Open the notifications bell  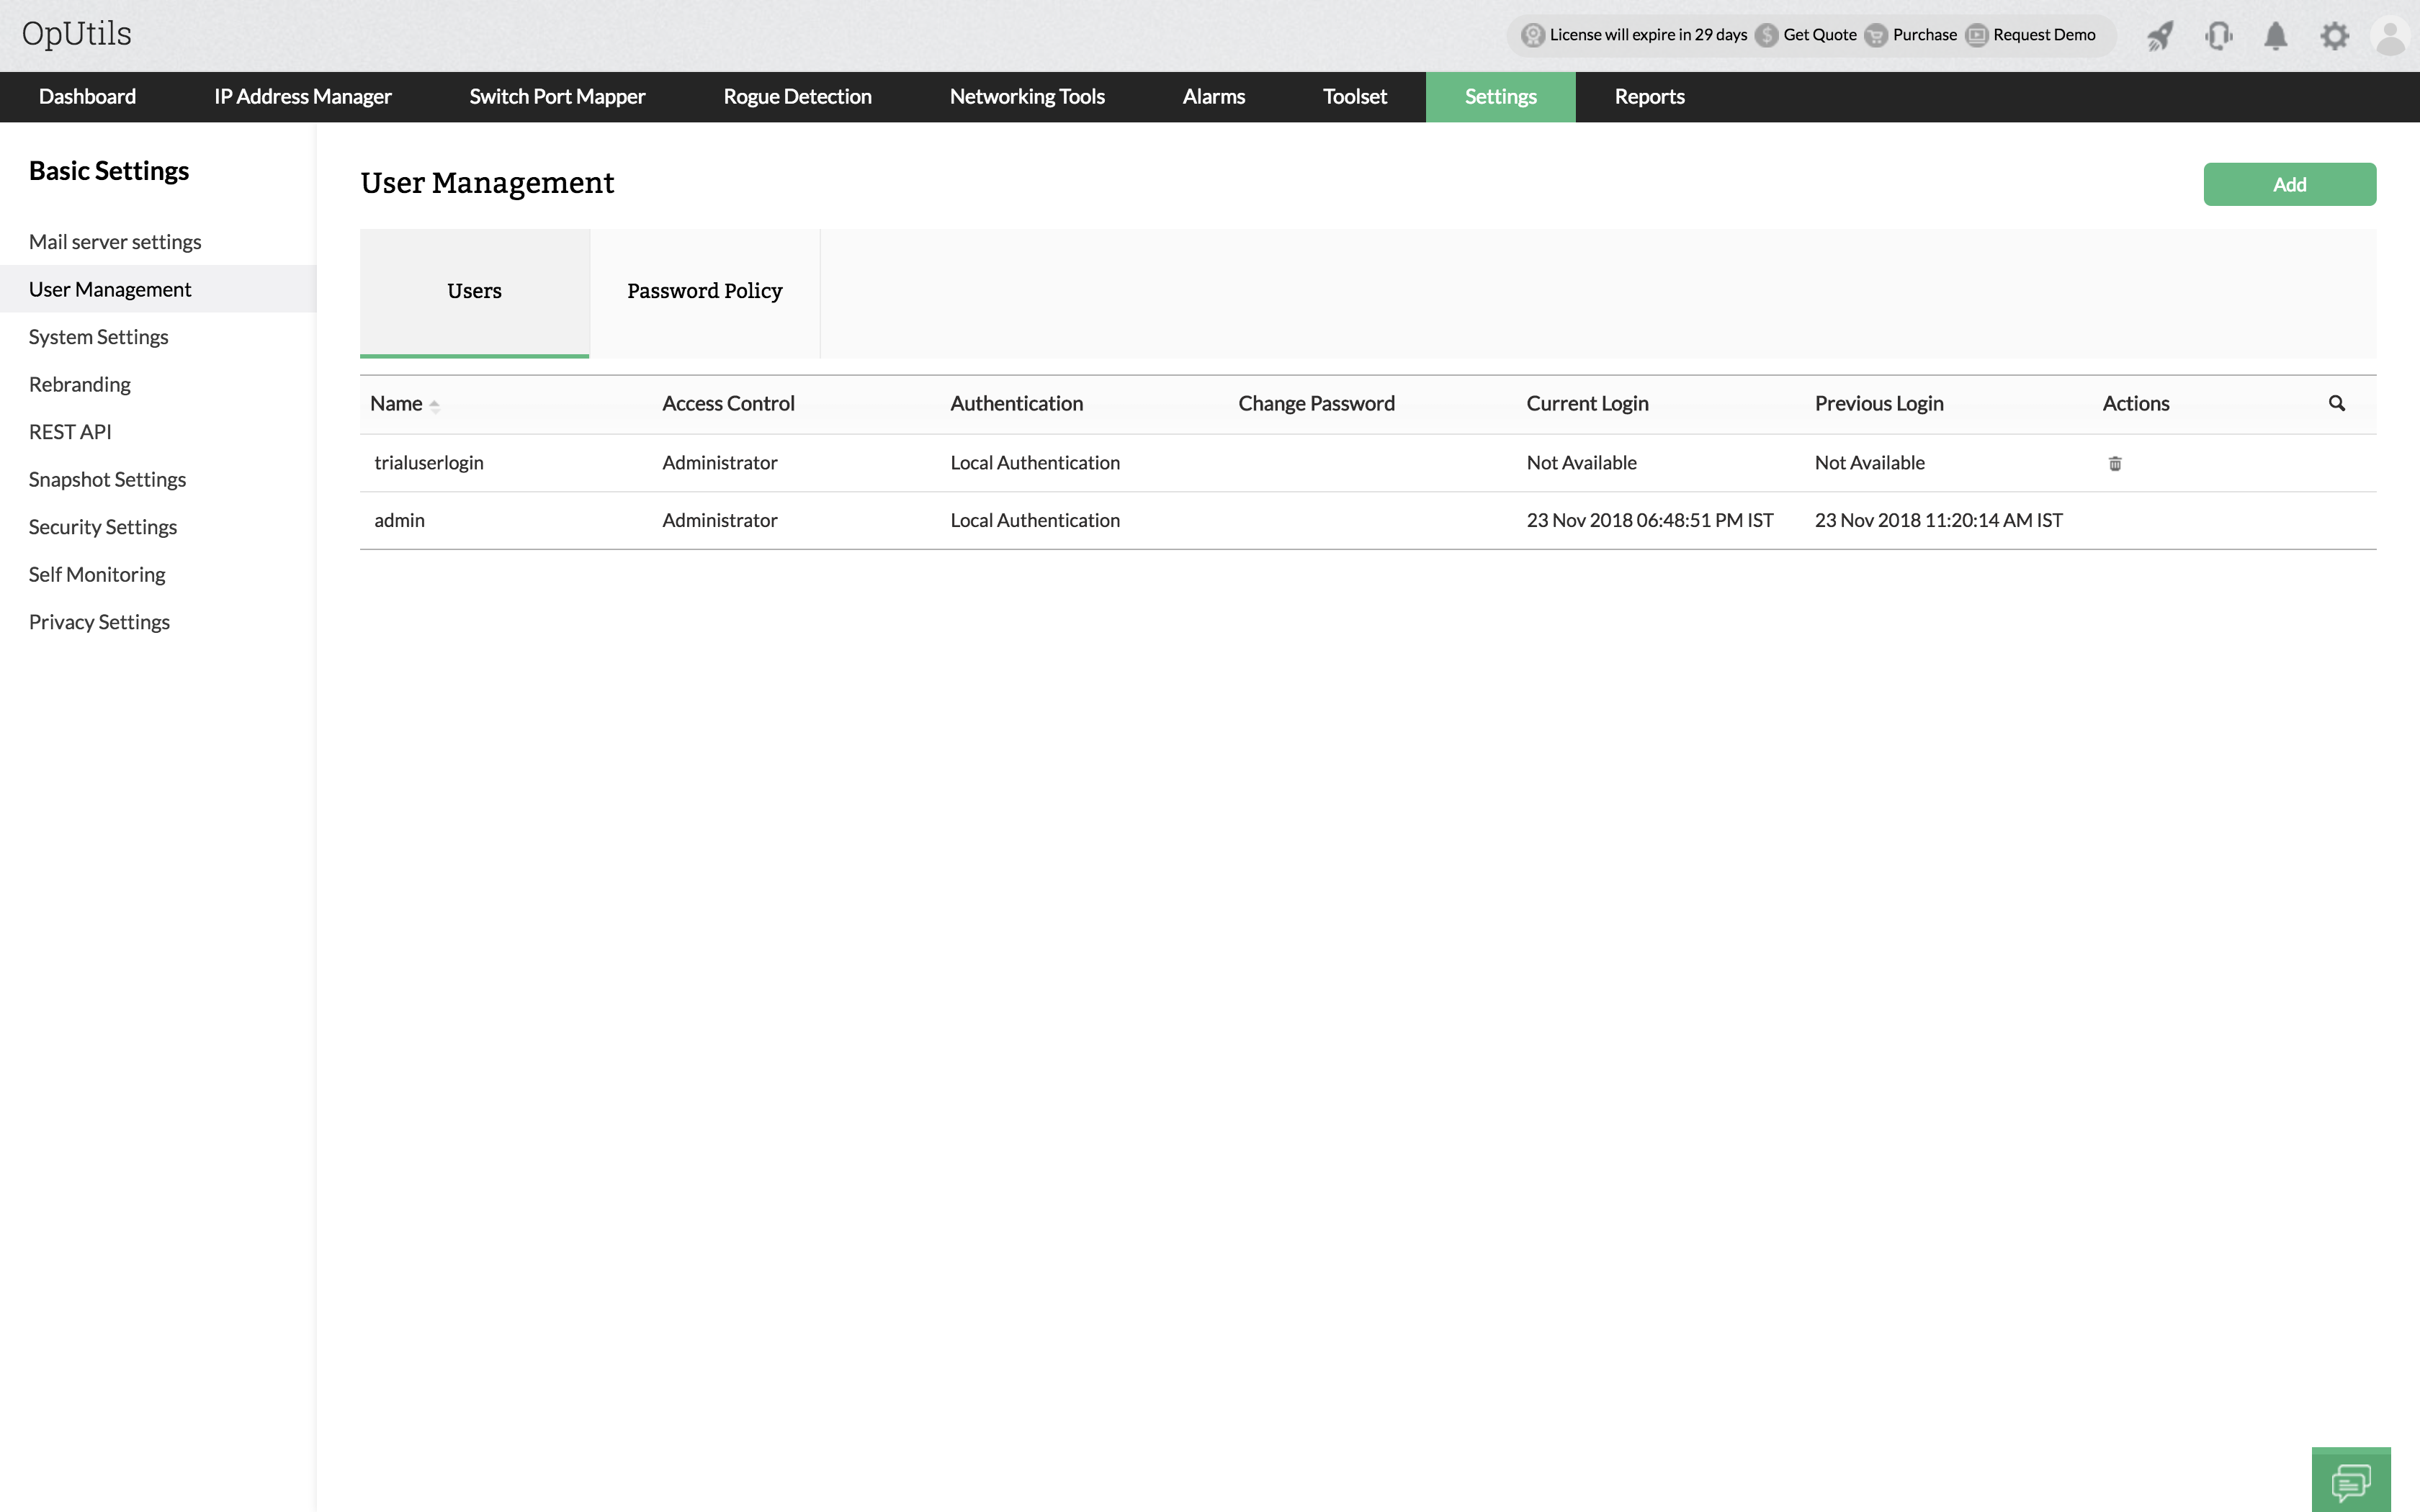(x=2276, y=36)
